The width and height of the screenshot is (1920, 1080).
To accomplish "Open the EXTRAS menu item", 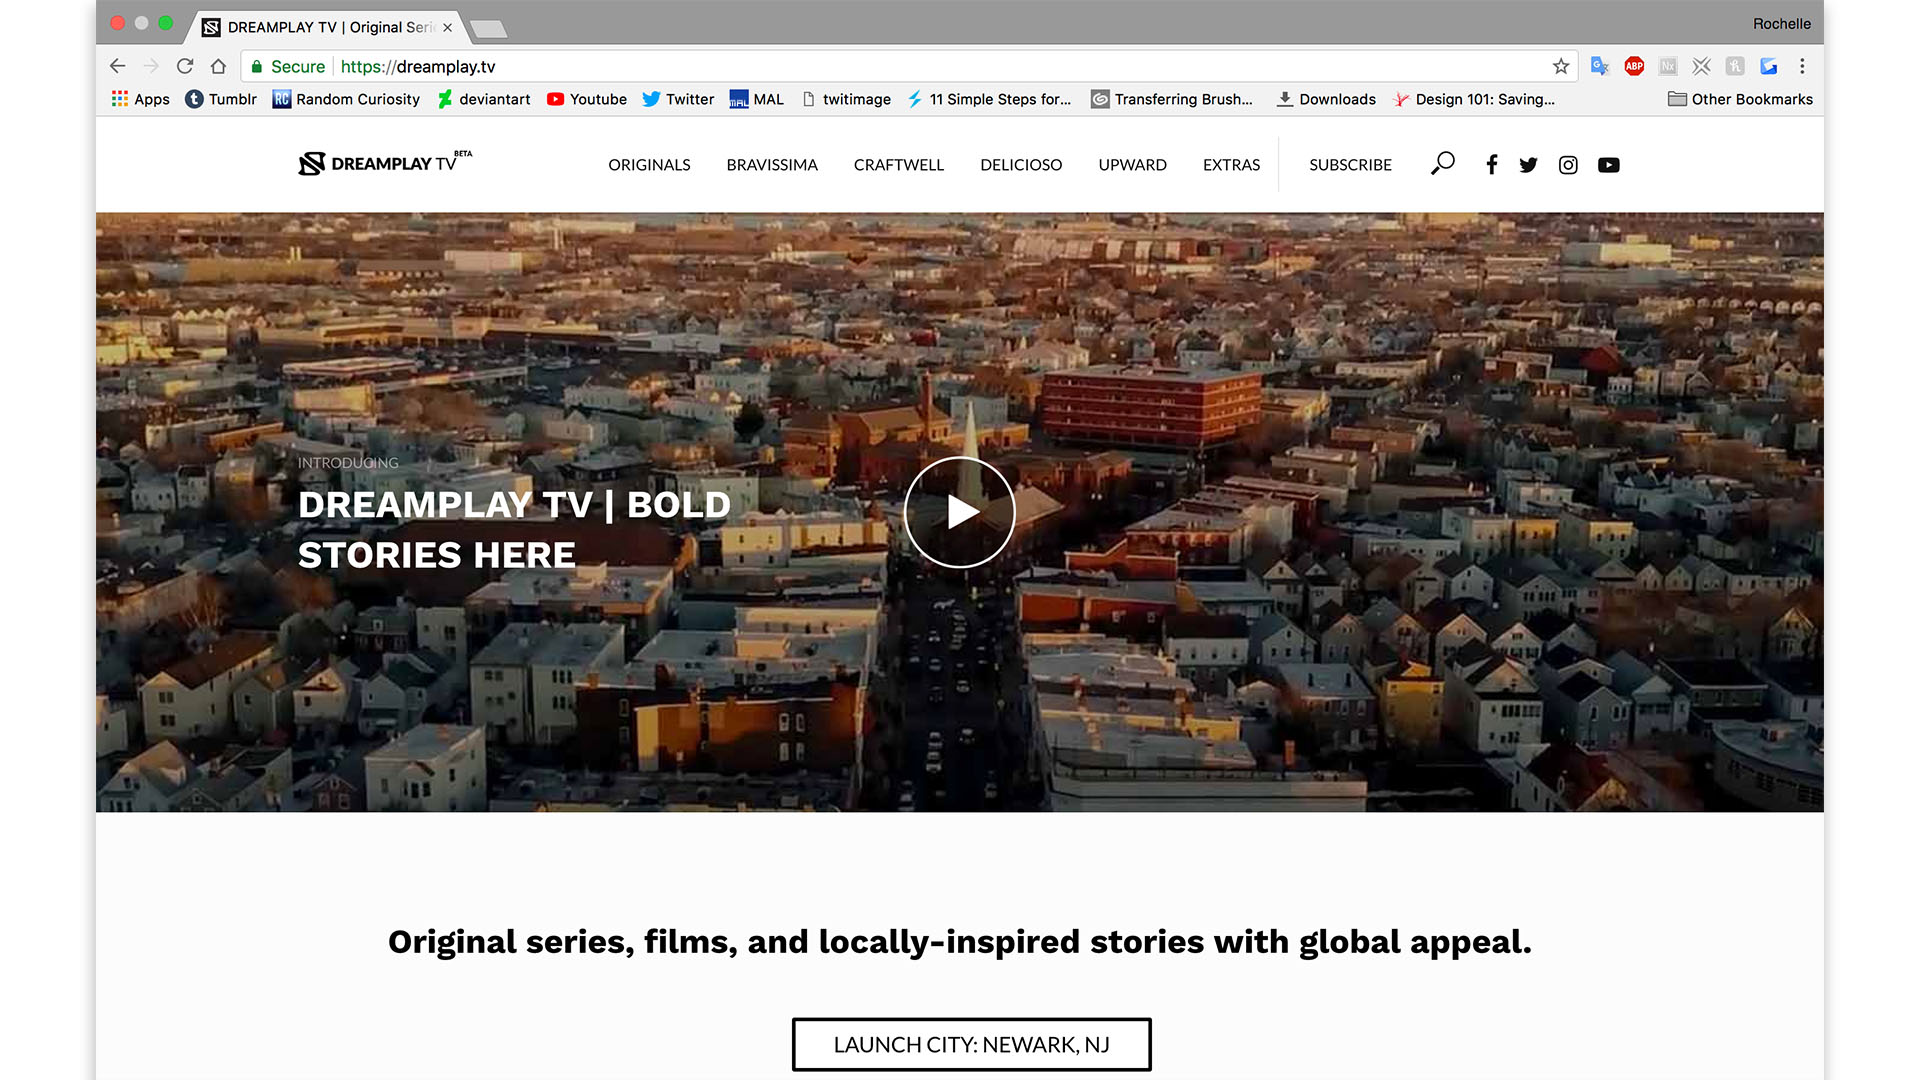I will click(1231, 165).
